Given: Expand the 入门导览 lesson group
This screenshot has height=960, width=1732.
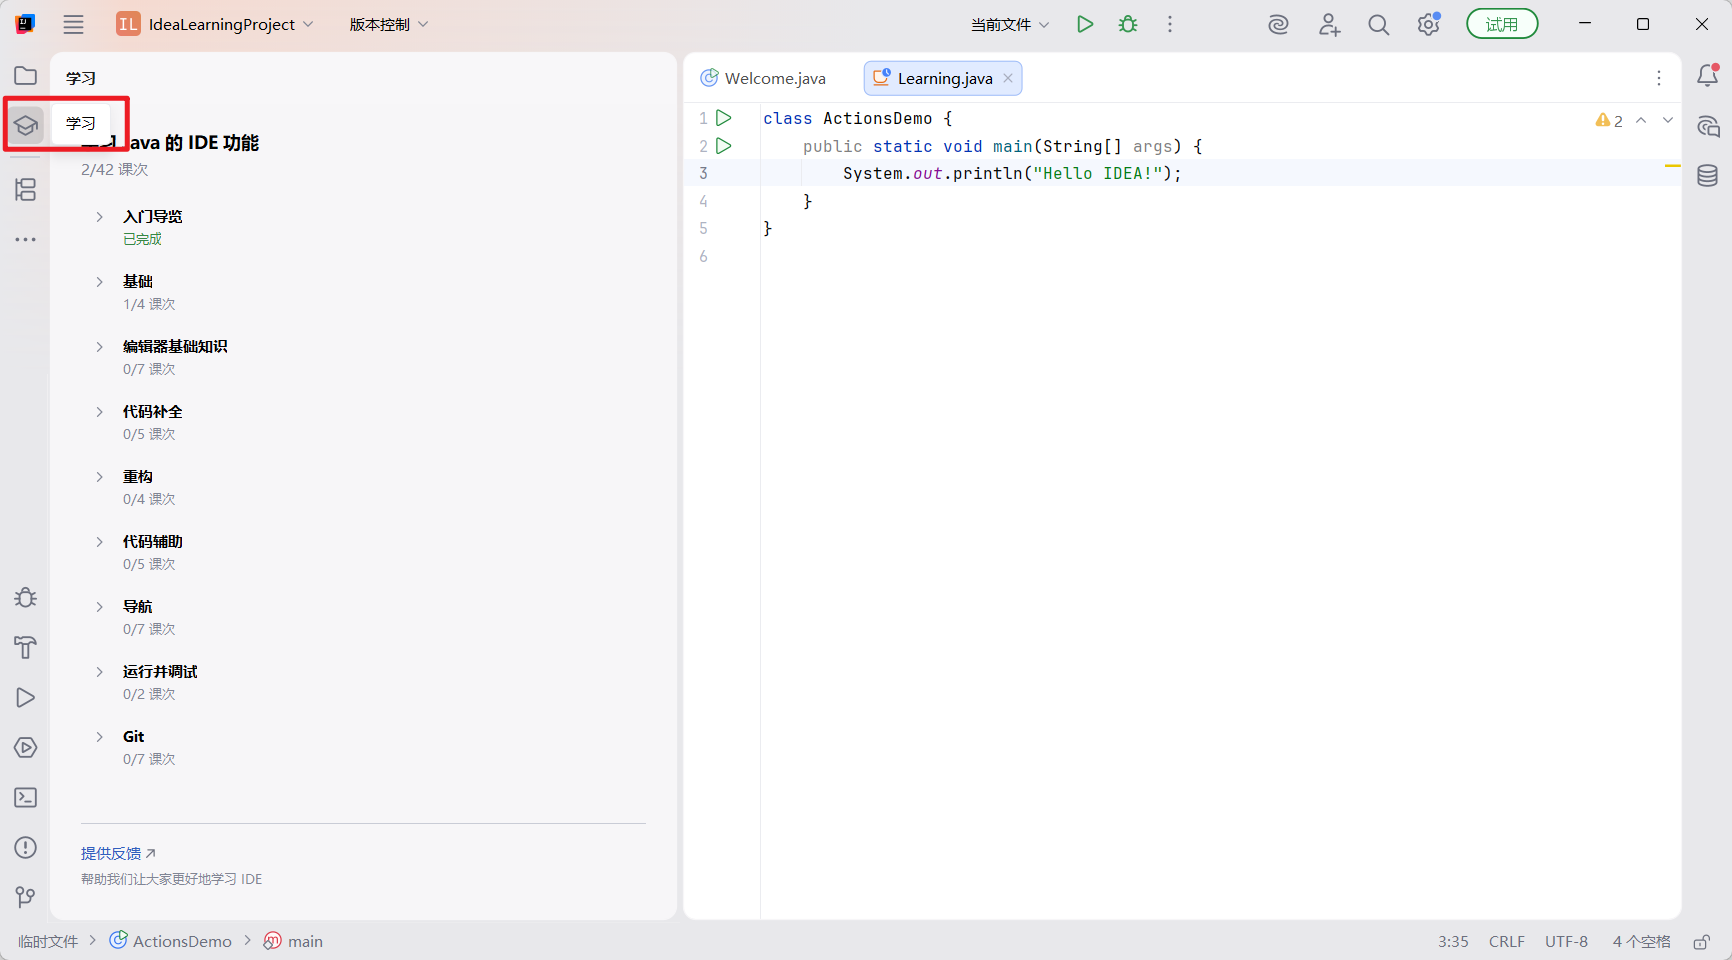Looking at the screenshot, I should (x=100, y=217).
